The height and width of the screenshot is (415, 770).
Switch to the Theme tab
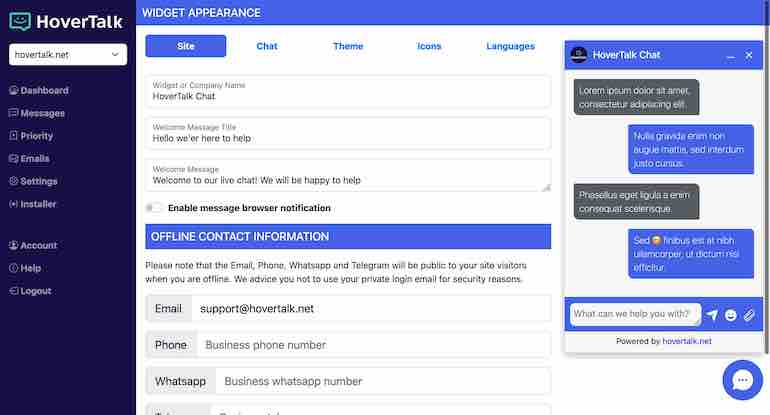pos(348,46)
